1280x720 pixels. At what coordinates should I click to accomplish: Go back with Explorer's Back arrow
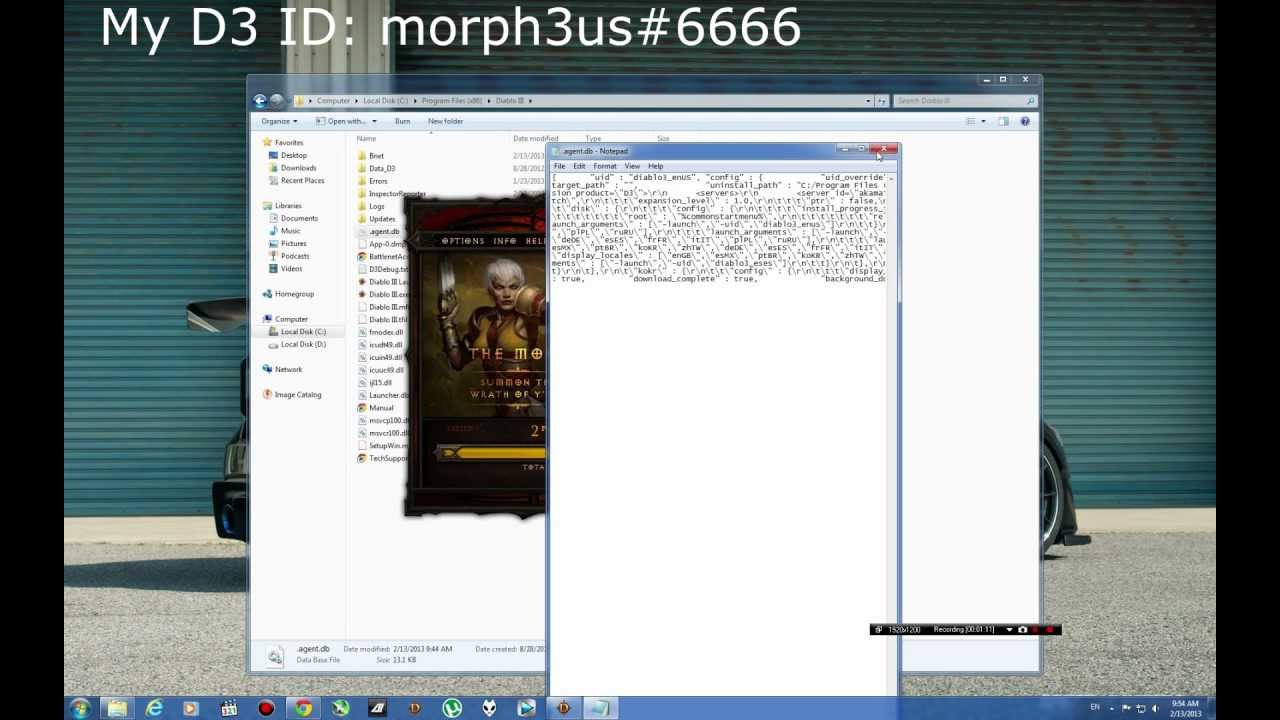tap(260, 100)
